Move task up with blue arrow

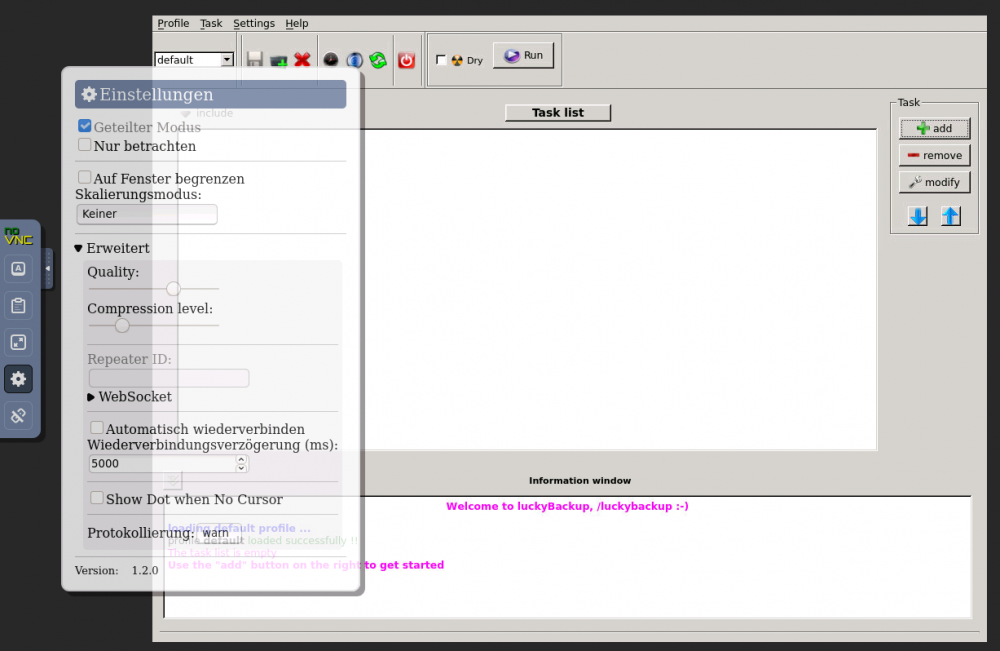click(951, 216)
